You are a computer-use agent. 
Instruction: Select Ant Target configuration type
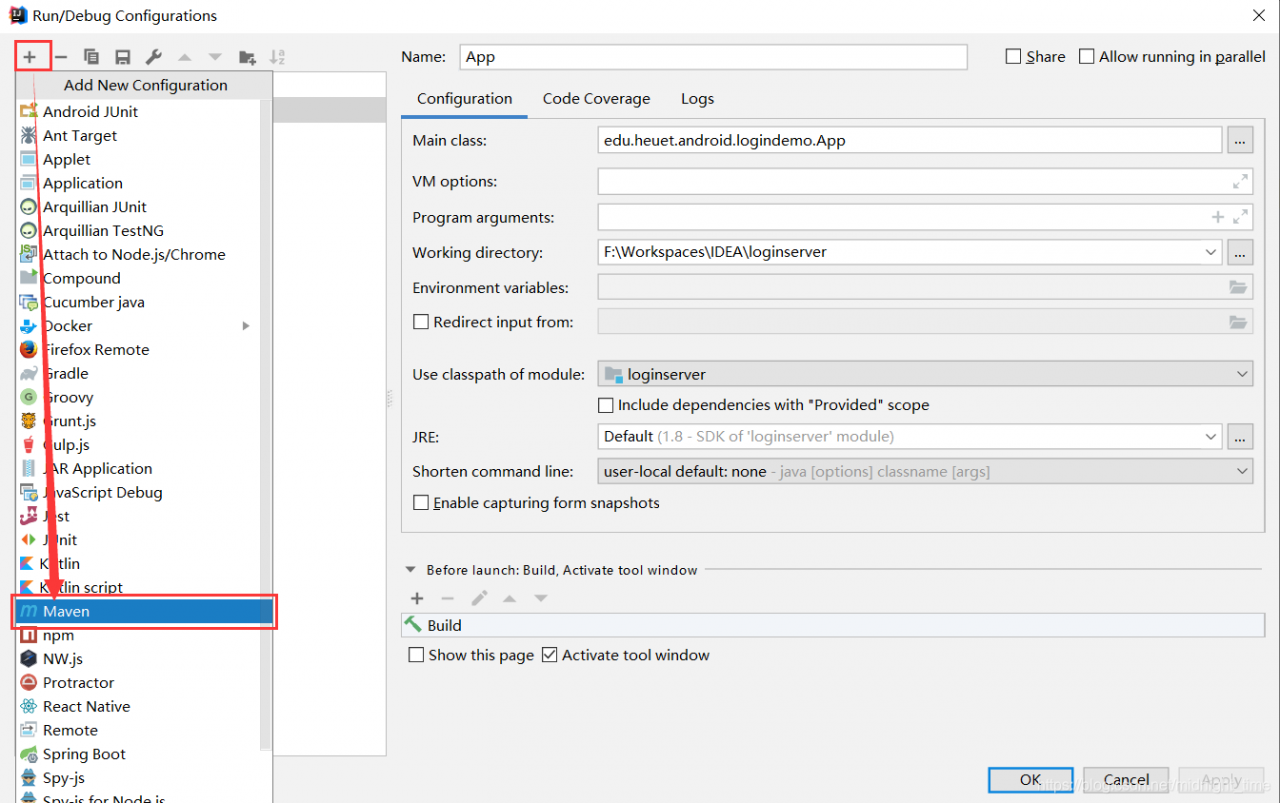(138, 136)
